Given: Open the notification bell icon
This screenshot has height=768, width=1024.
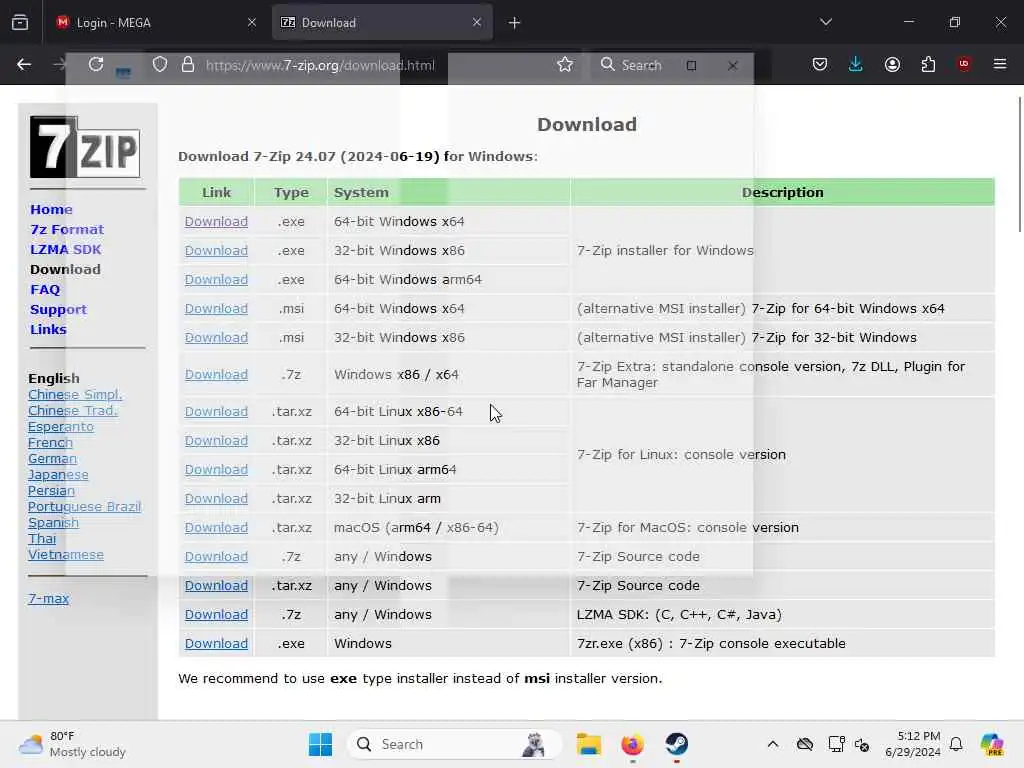Looking at the screenshot, I should [956, 744].
